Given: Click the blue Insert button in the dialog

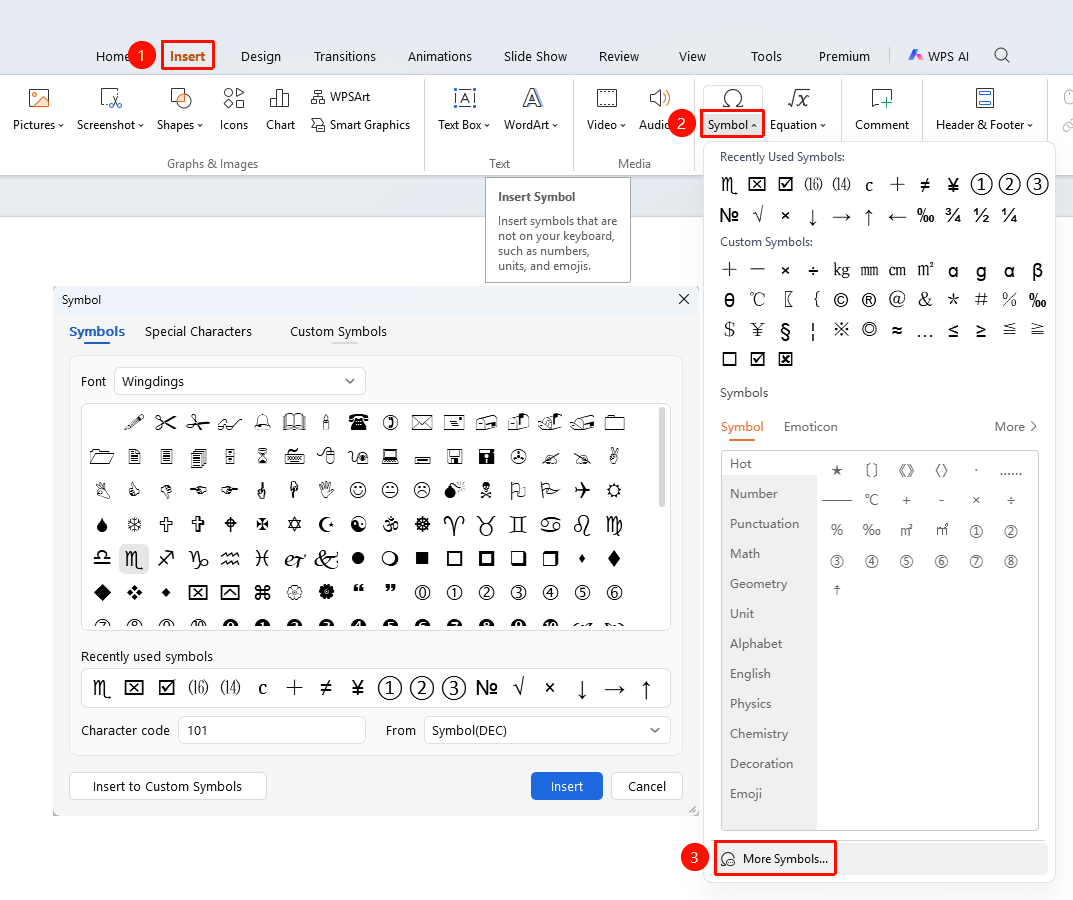Looking at the screenshot, I should 567,786.
